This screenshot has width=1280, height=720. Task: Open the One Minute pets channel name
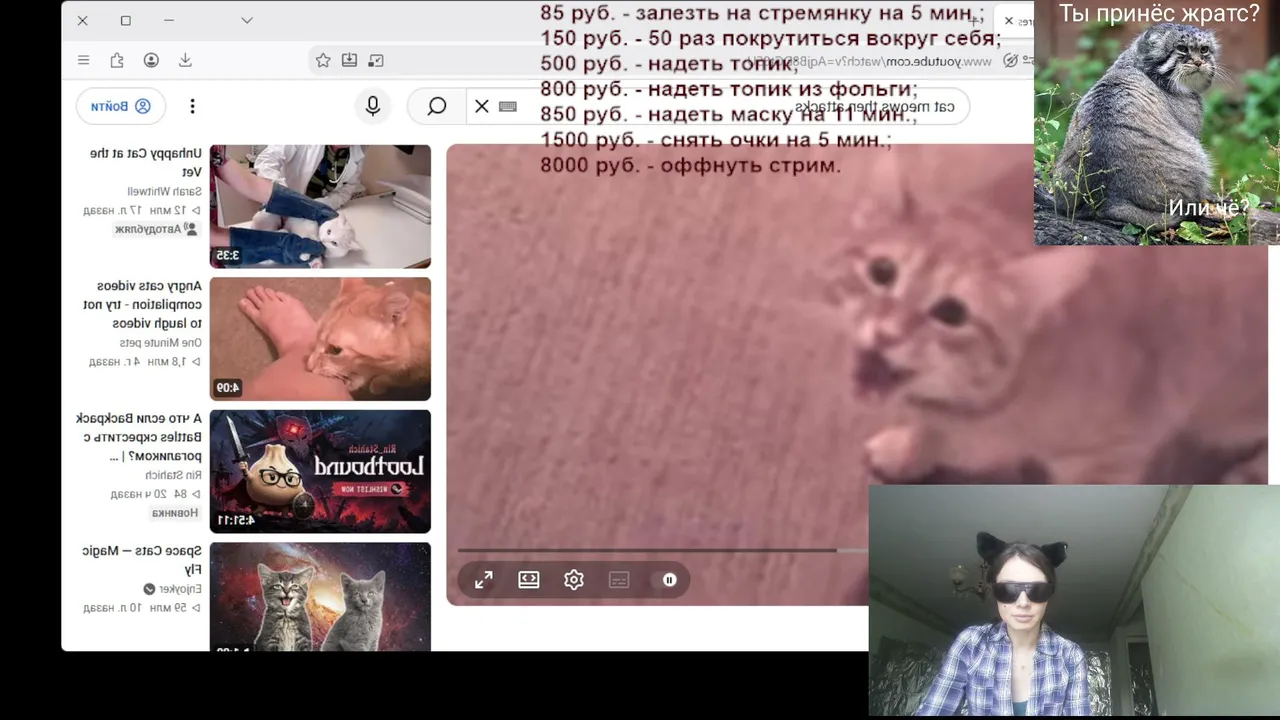tap(160, 343)
